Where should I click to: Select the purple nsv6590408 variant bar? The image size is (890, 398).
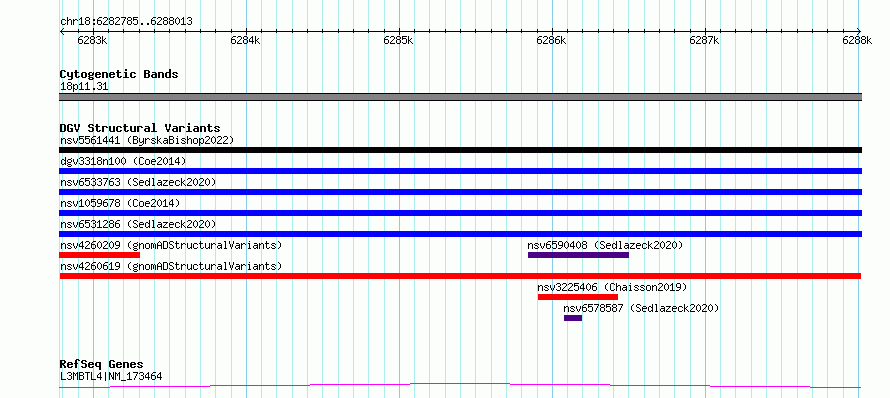pyautogui.click(x=578, y=255)
